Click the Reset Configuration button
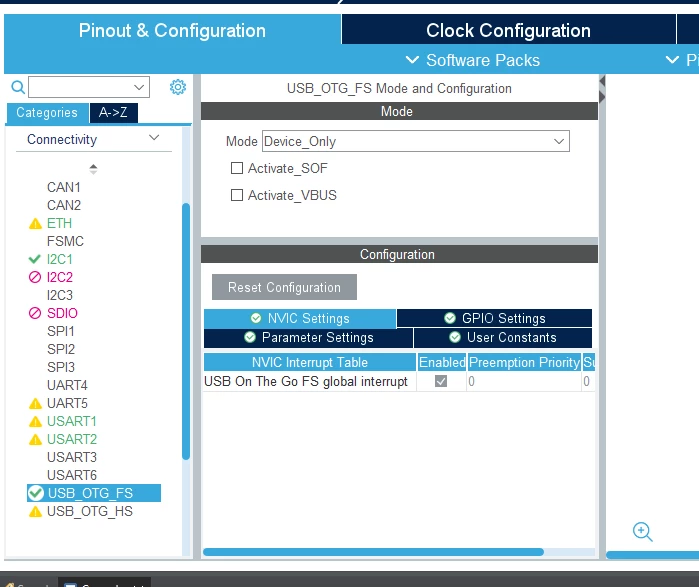699x587 pixels. pos(284,287)
